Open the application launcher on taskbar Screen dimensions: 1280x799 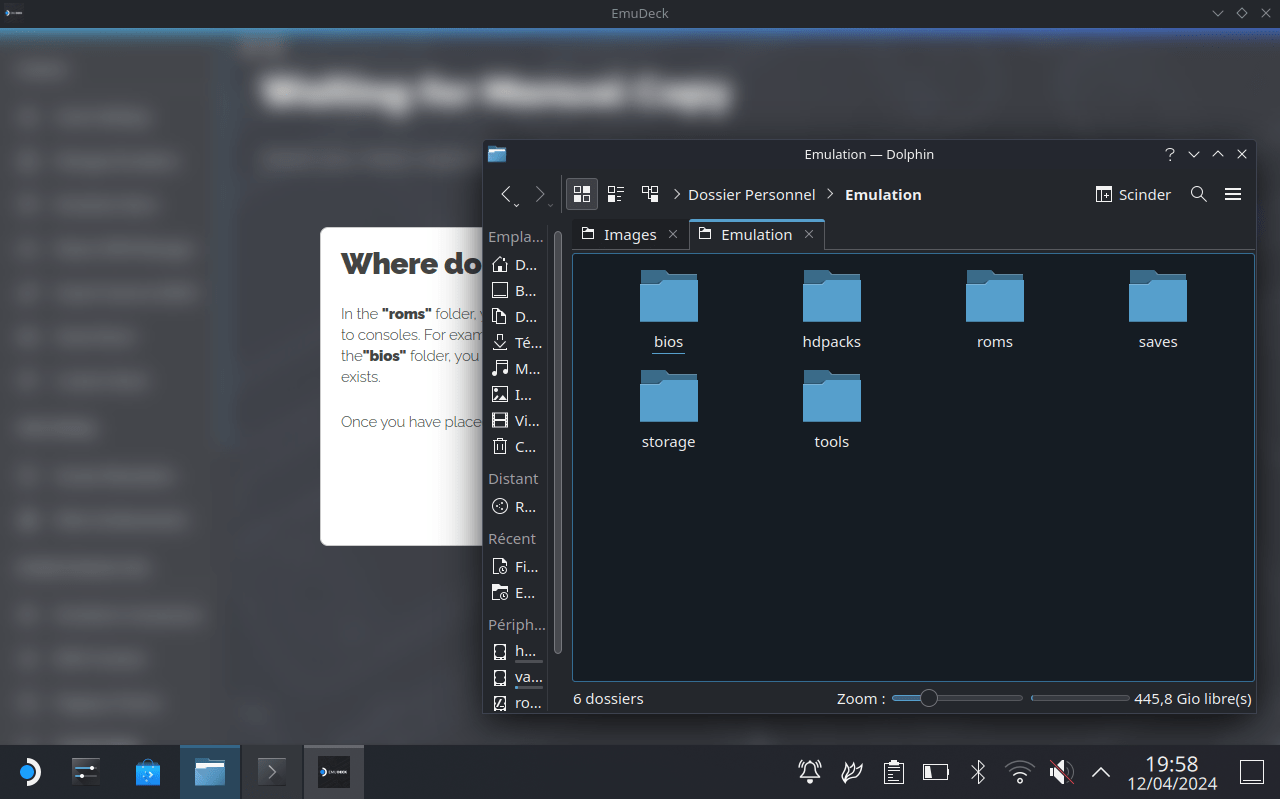coord(29,772)
